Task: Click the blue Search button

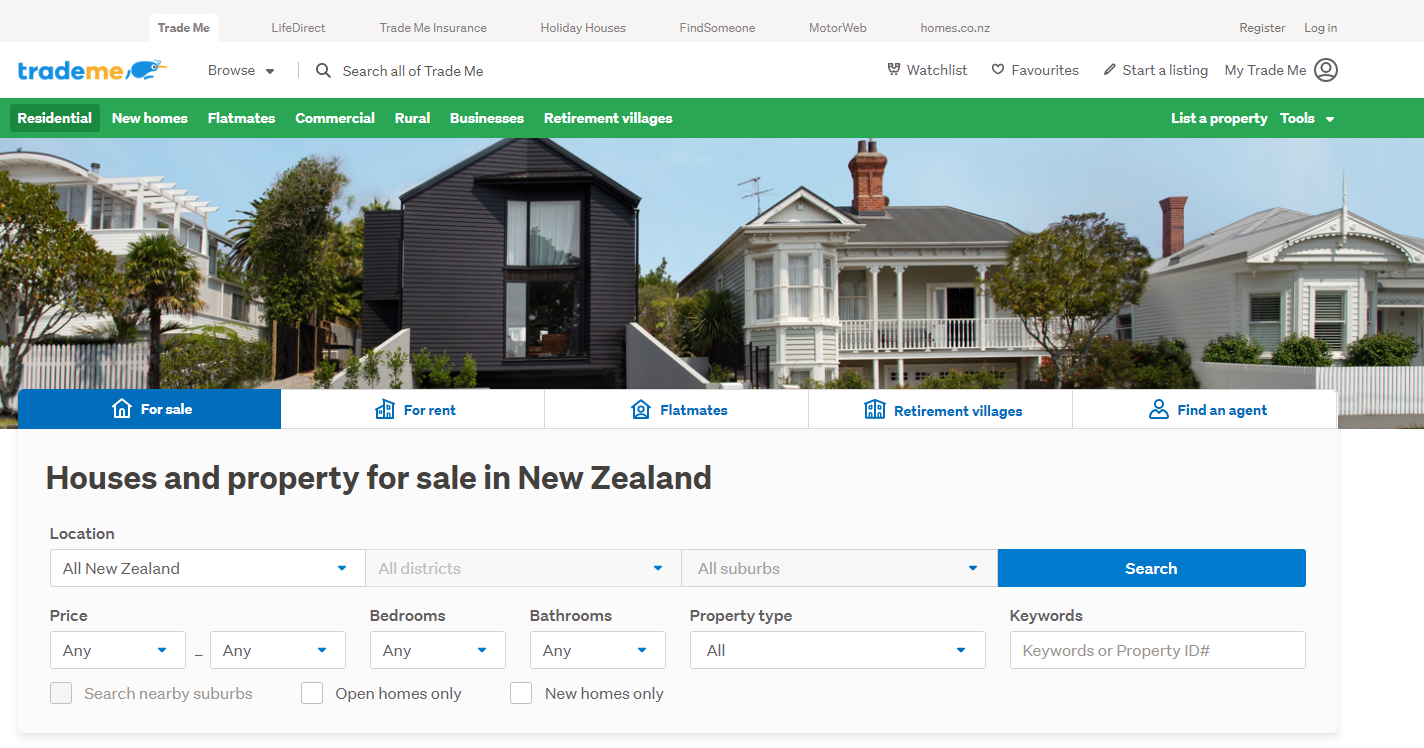Action: pyautogui.click(x=1152, y=568)
